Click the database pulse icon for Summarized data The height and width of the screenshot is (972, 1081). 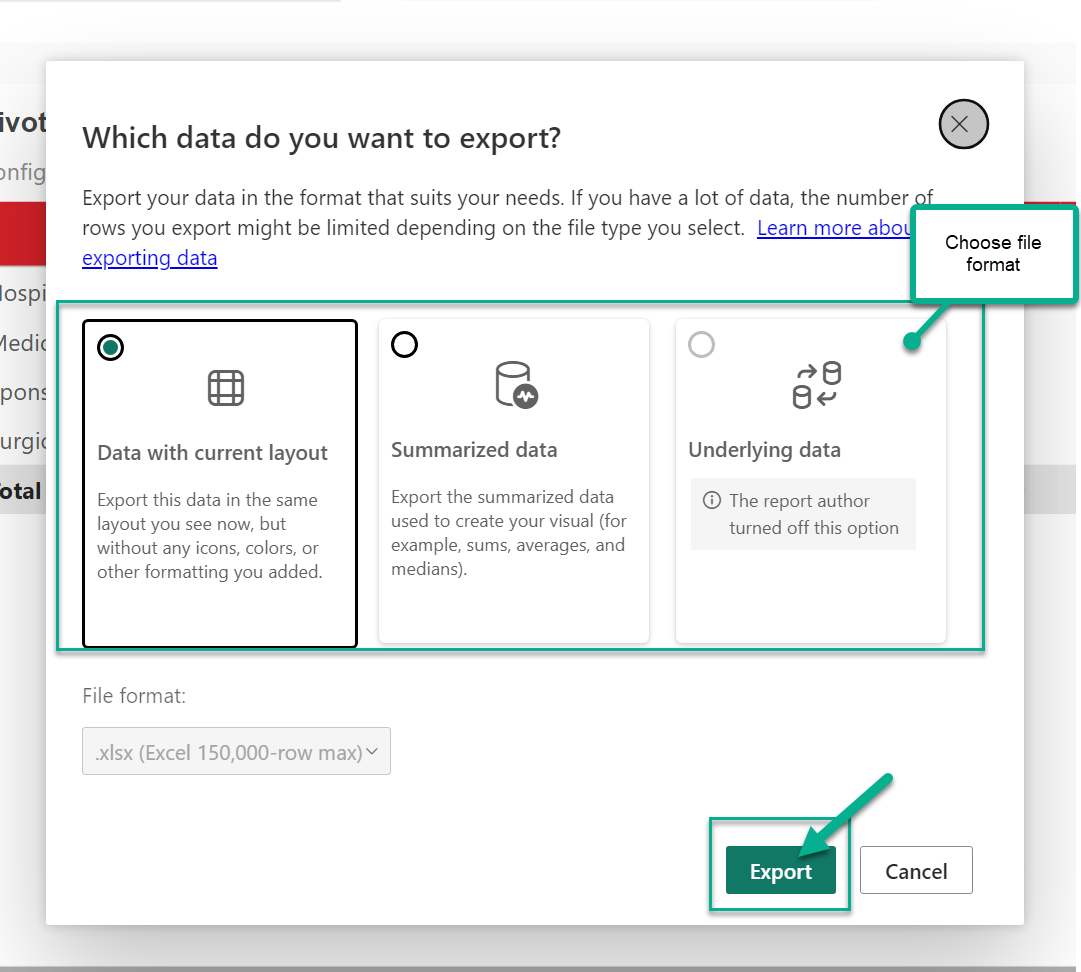tap(516, 385)
